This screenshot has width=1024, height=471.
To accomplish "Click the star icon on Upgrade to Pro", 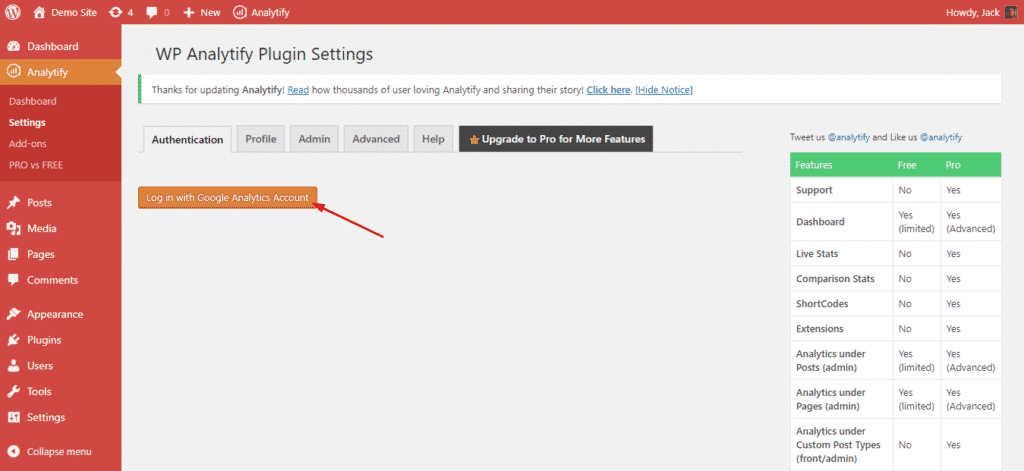I will click(x=474, y=140).
